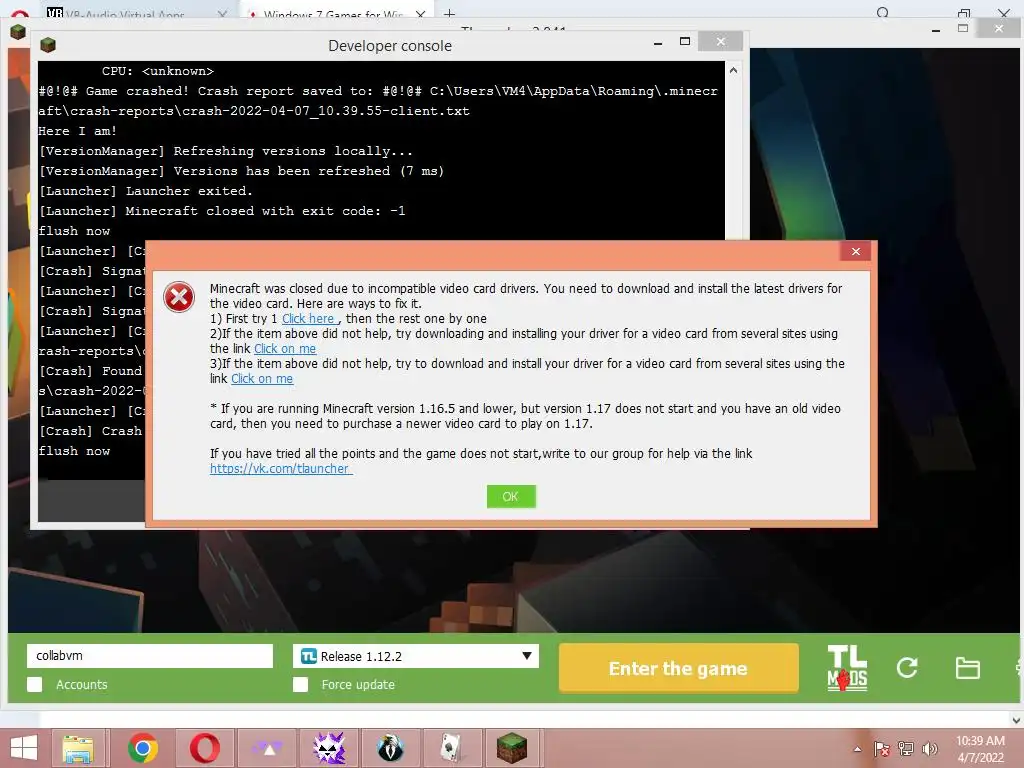Minimize the Developer console window
Image resolution: width=1024 pixels, height=768 pixels.
tap(658, 42)
